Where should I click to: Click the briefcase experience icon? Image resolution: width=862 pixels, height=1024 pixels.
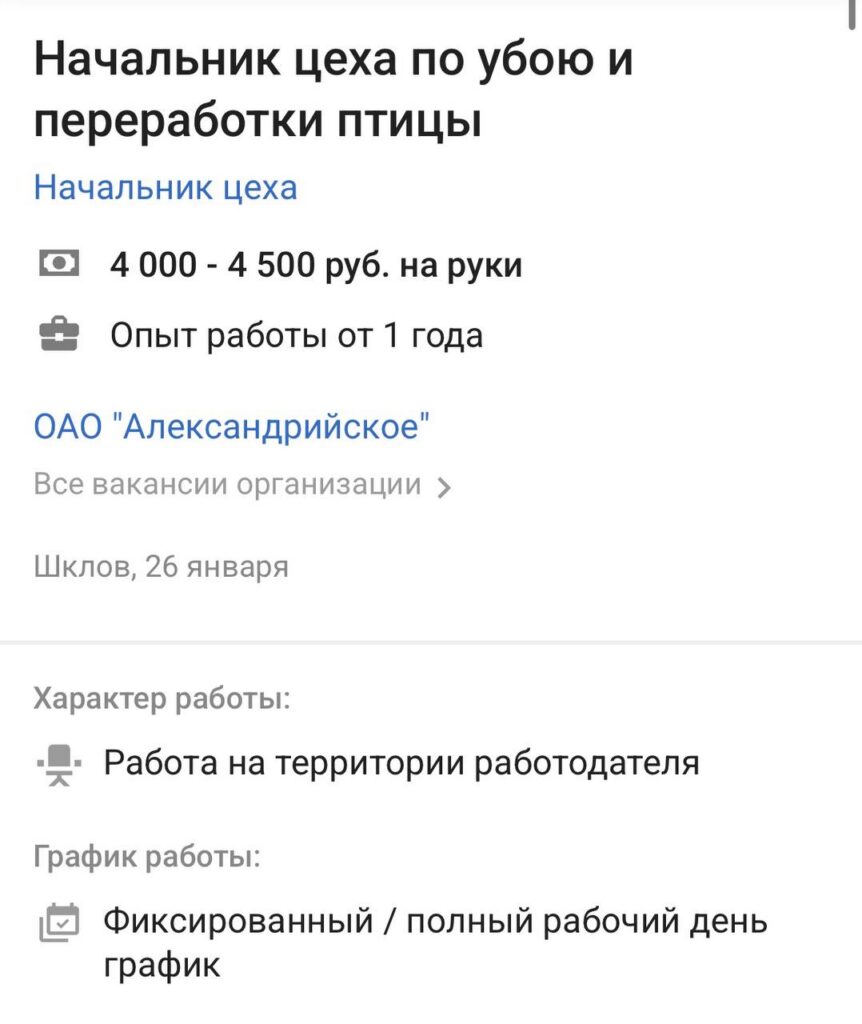[x=58, y=336]
